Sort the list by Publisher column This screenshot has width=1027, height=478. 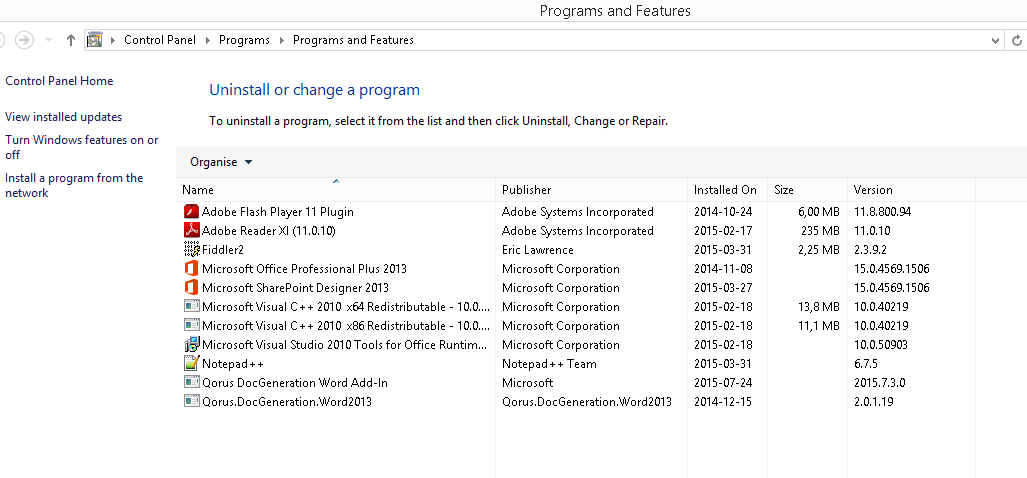coord(591,189)
